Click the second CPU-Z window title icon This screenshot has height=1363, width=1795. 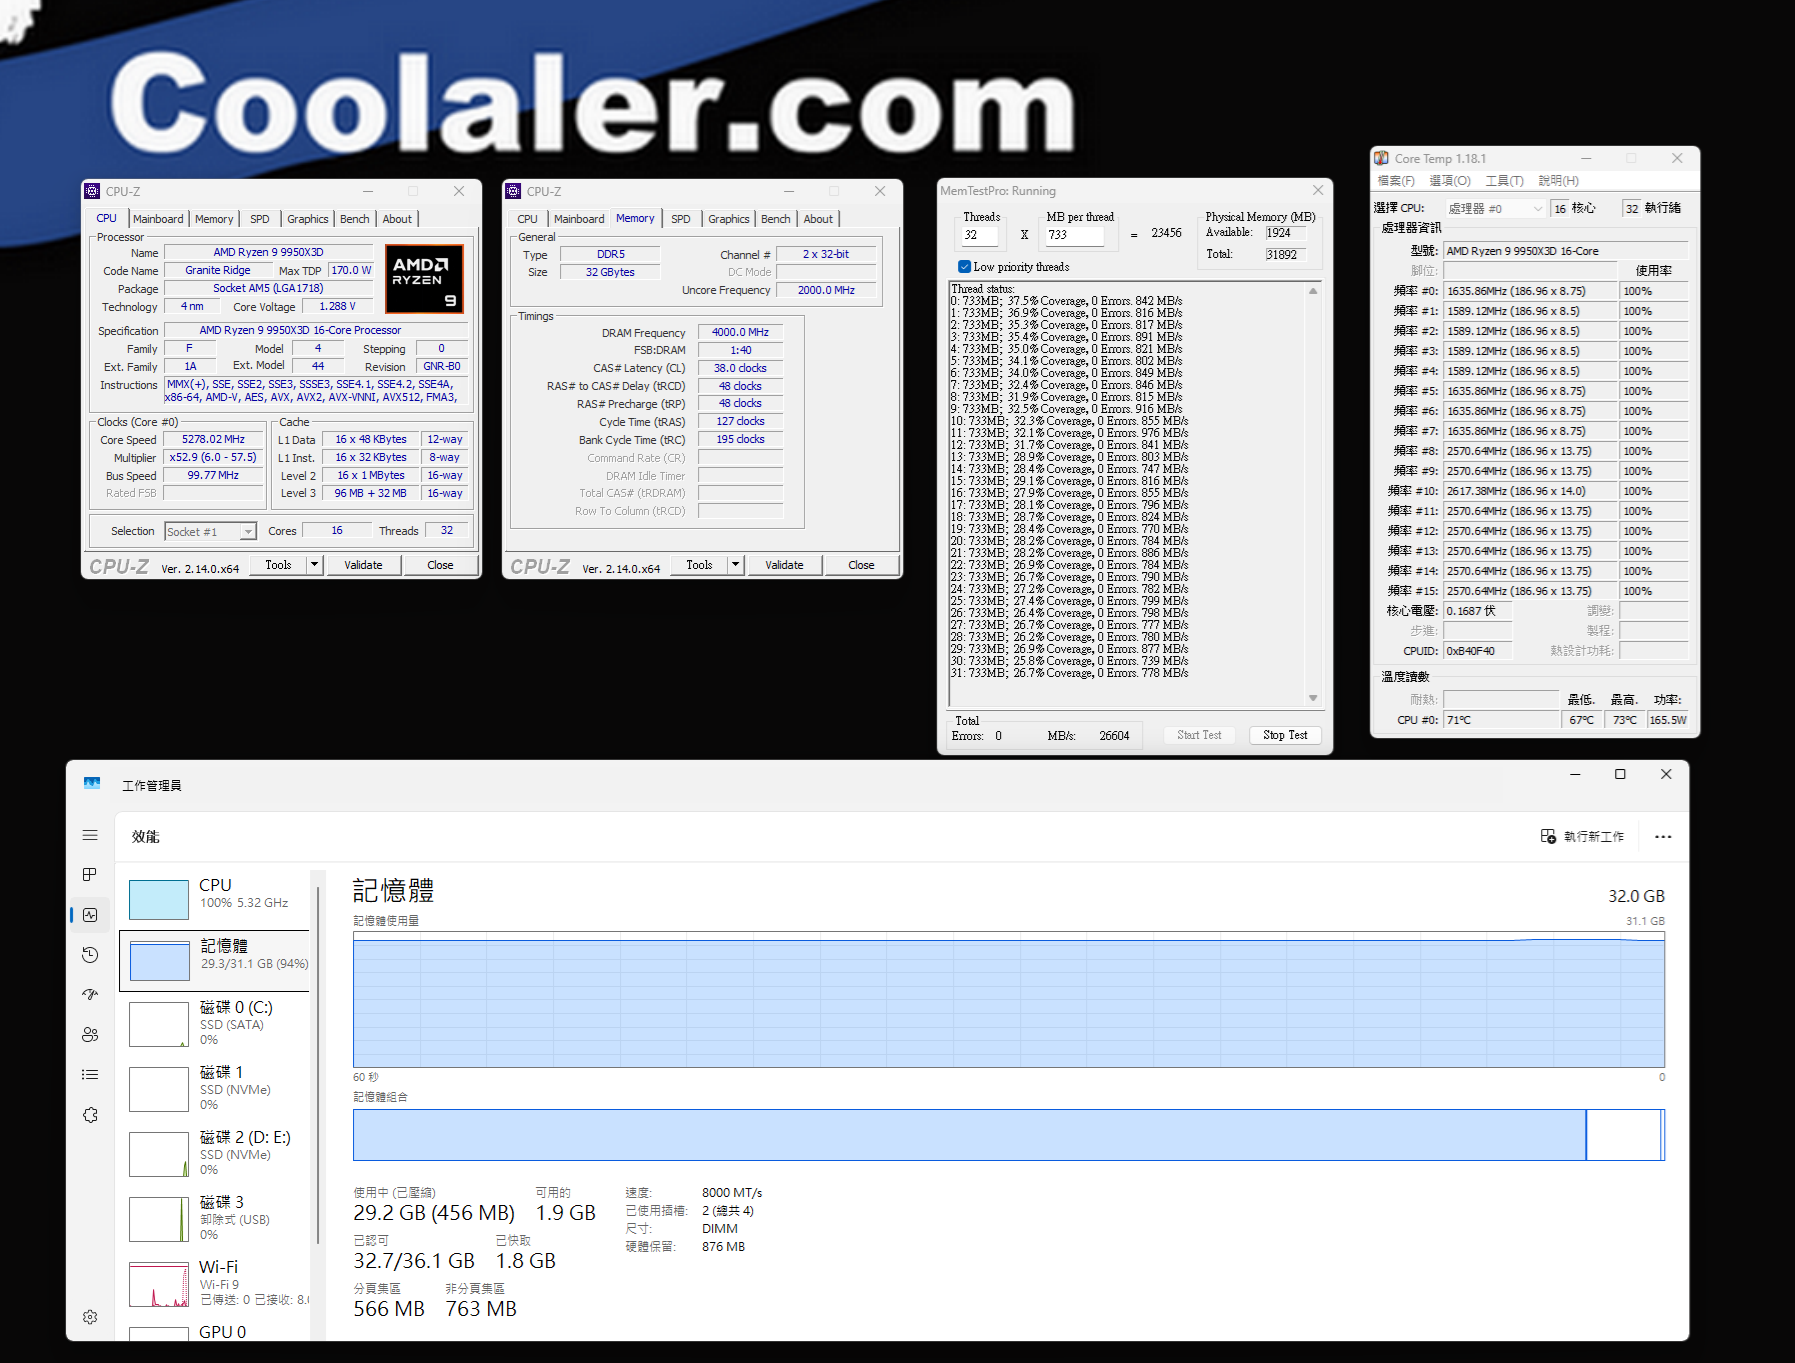coord(513,191)
